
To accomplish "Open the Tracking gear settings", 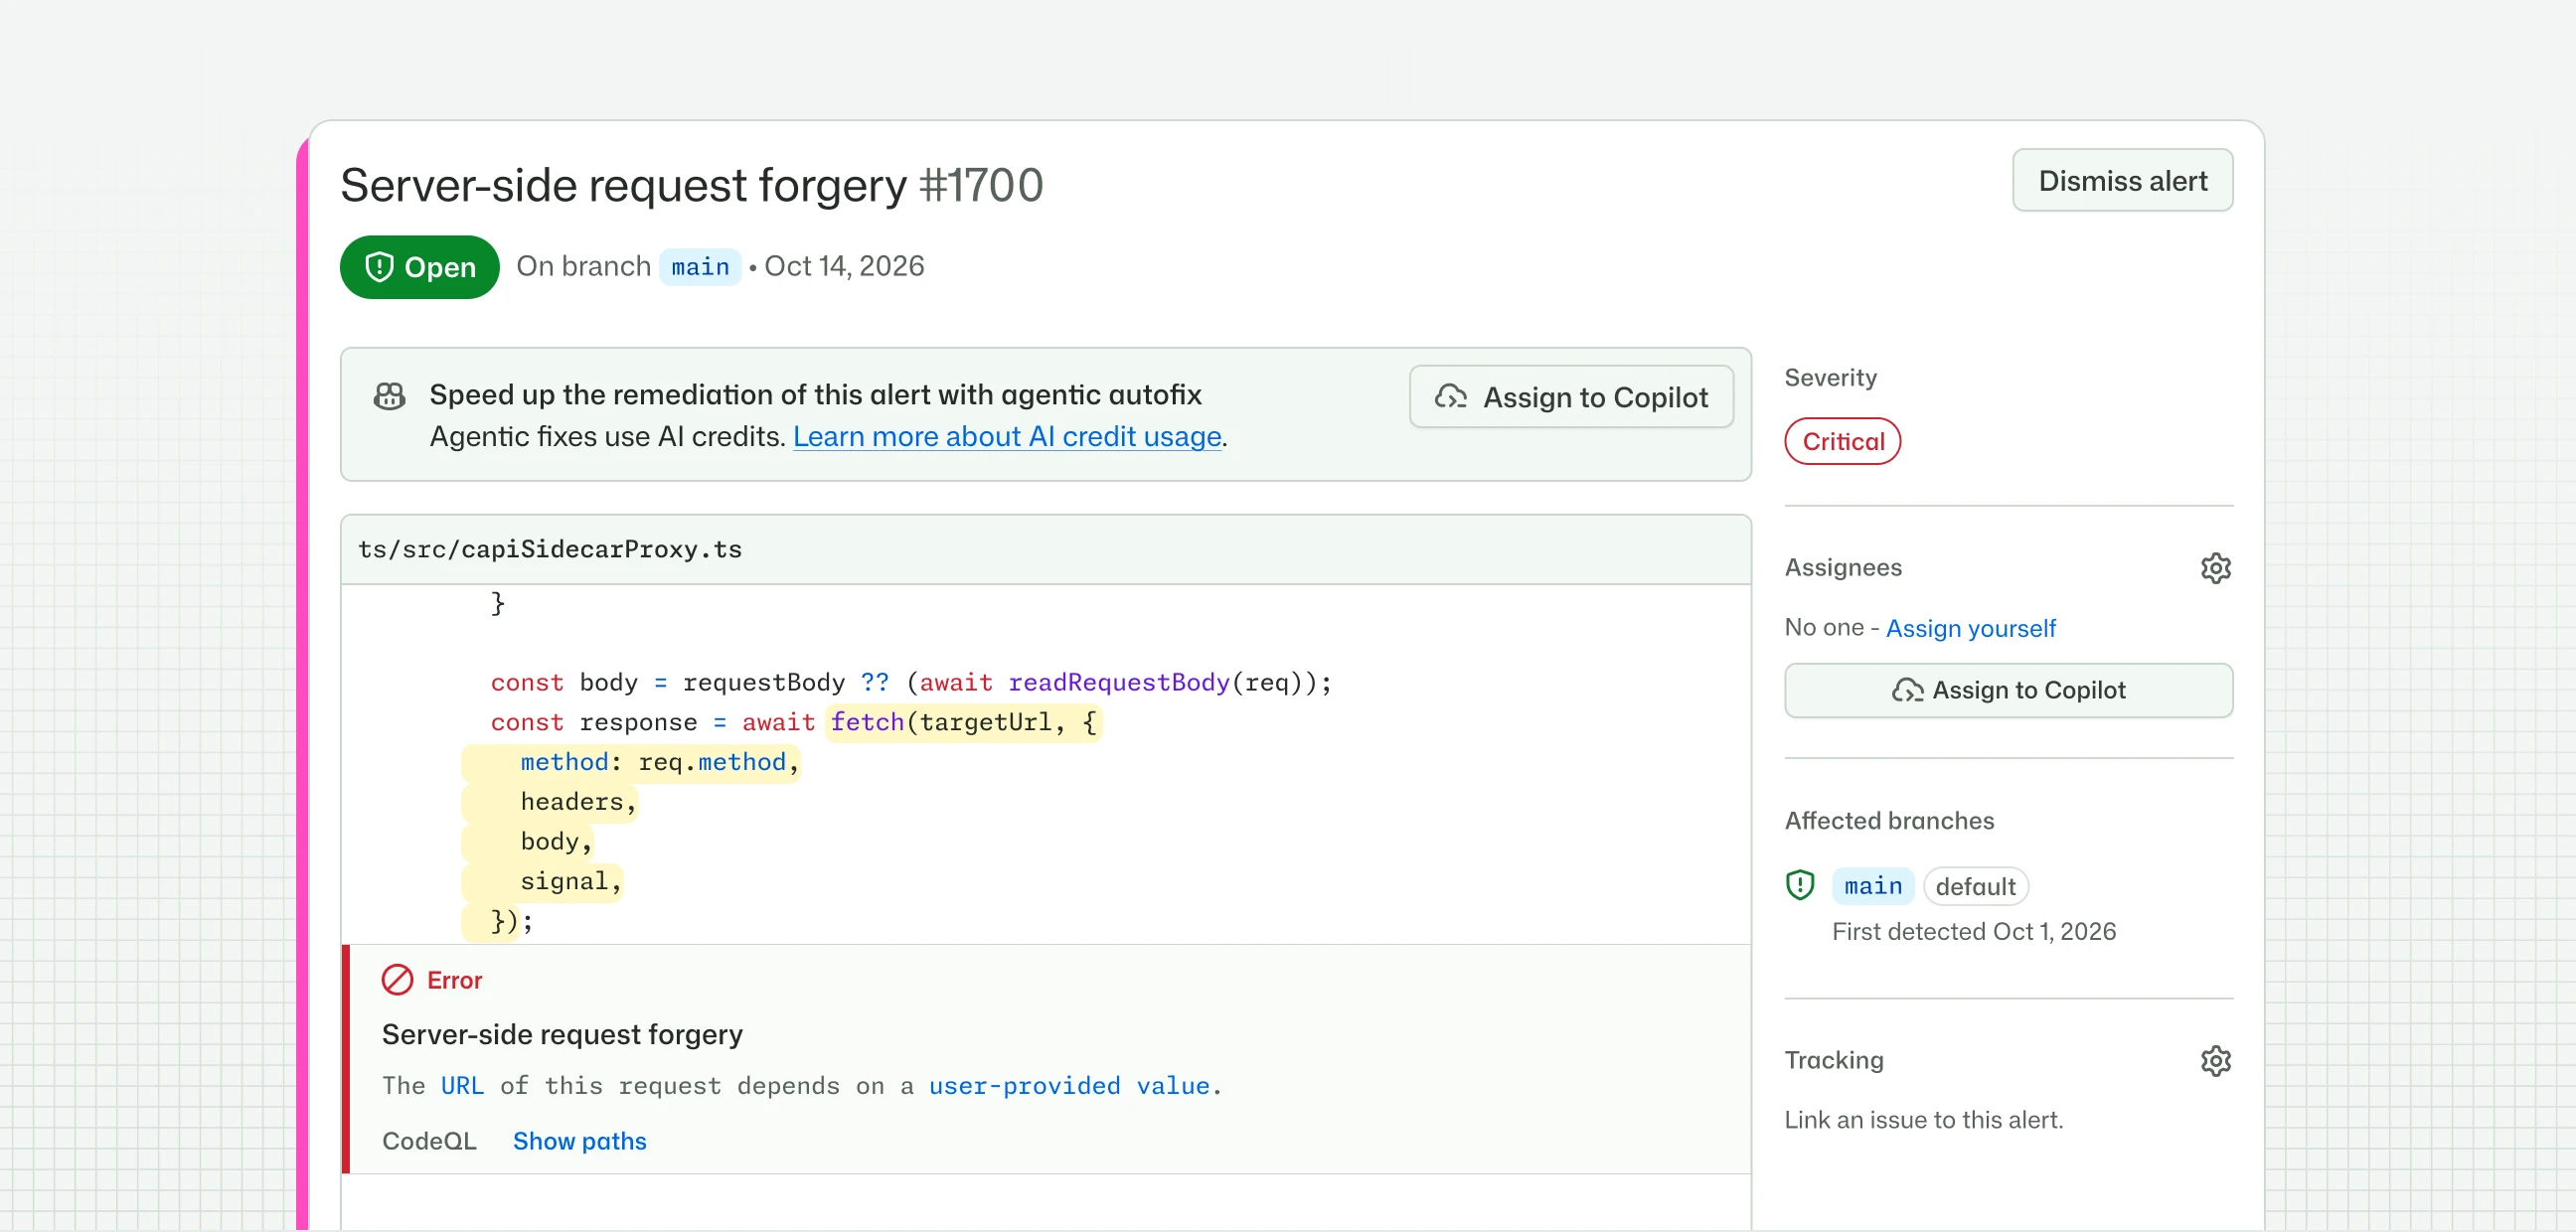I will coord(2215,1061).
